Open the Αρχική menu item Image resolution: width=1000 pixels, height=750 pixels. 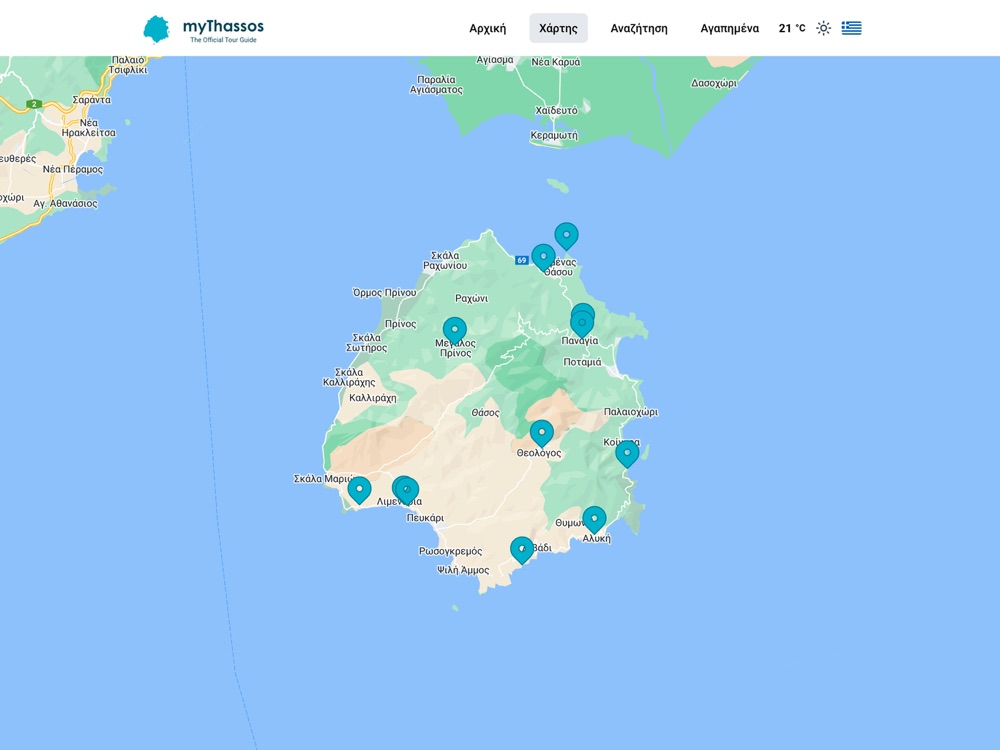pyautogui.click(x=487, y=28)
